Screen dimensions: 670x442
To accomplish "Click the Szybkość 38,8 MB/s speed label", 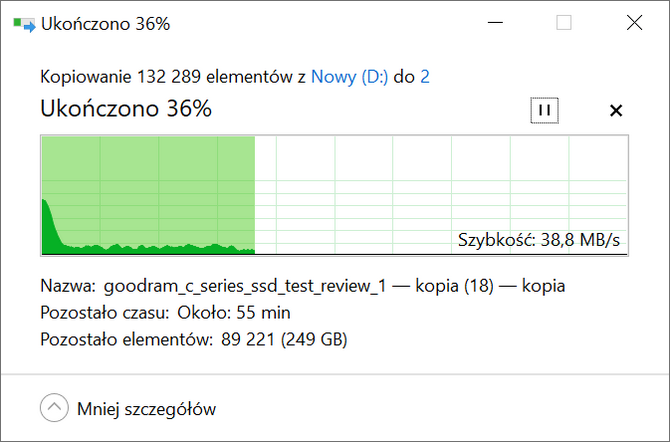I will [x=538, y=240].
